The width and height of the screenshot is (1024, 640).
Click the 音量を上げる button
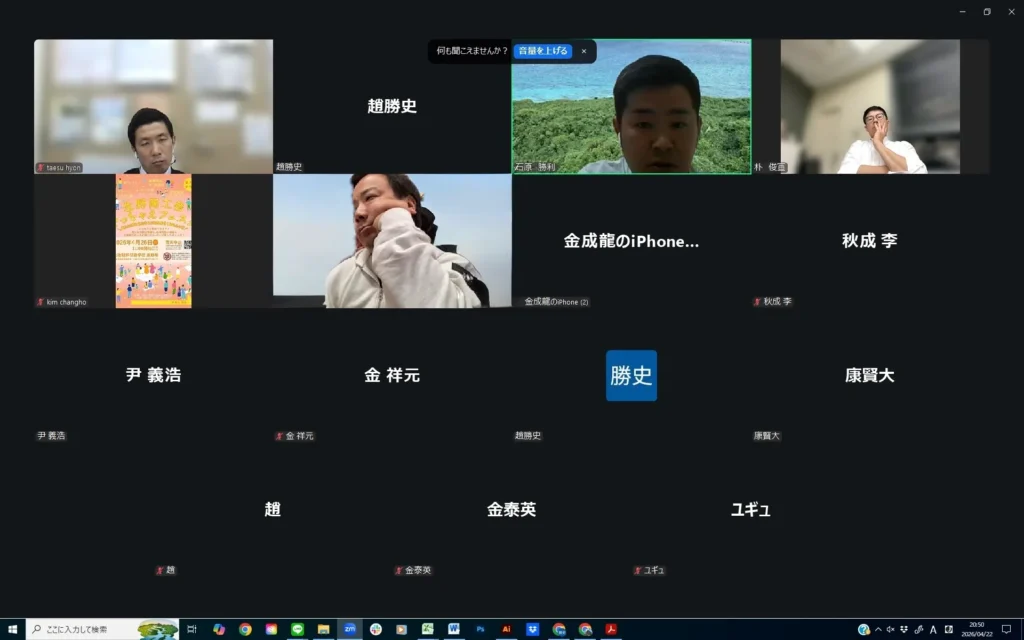543,51
